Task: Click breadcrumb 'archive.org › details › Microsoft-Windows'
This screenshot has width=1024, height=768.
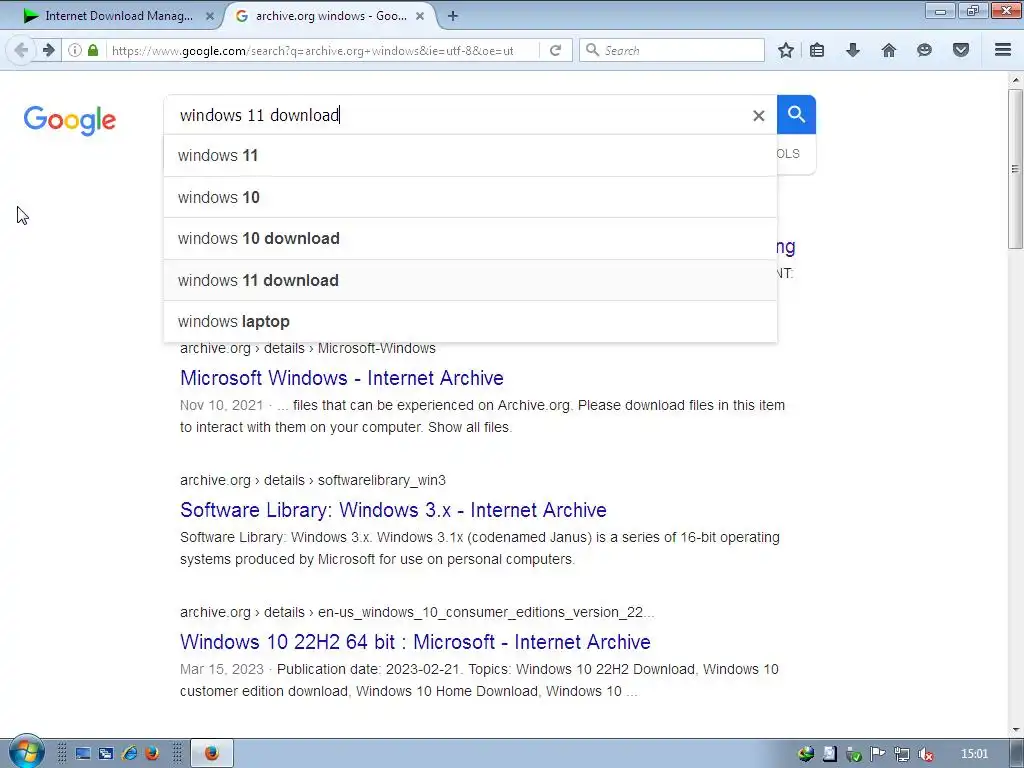Action: click(308, 348)
